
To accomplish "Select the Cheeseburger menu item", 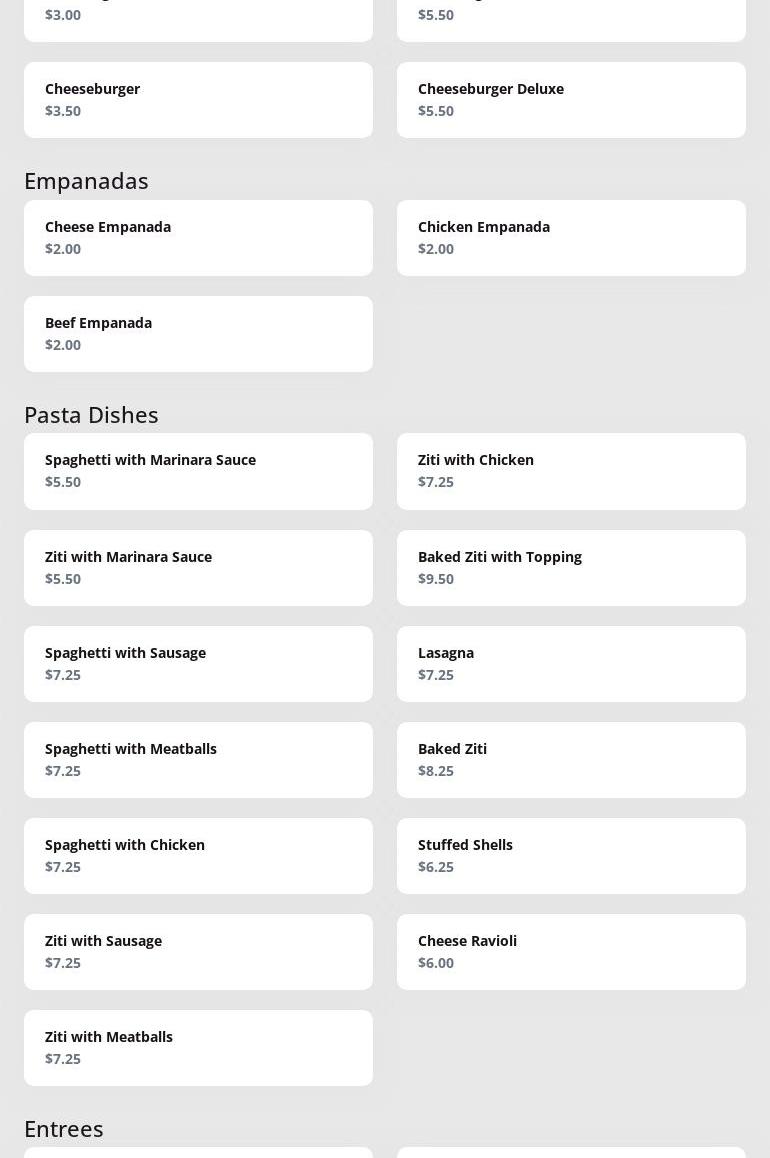I will pyautogui.click(x=198, y=100).
